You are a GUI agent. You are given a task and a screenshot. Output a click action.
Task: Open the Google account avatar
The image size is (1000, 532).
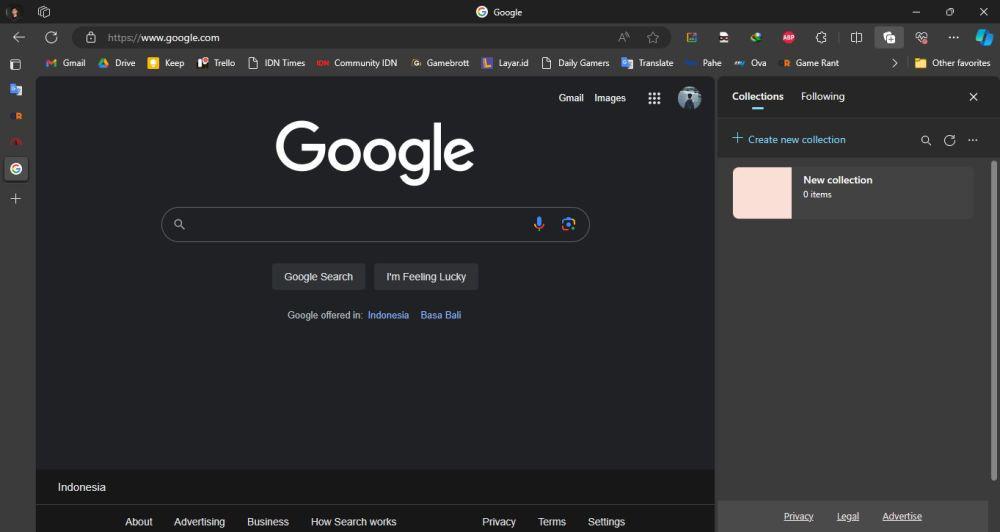tap(689, 98)
